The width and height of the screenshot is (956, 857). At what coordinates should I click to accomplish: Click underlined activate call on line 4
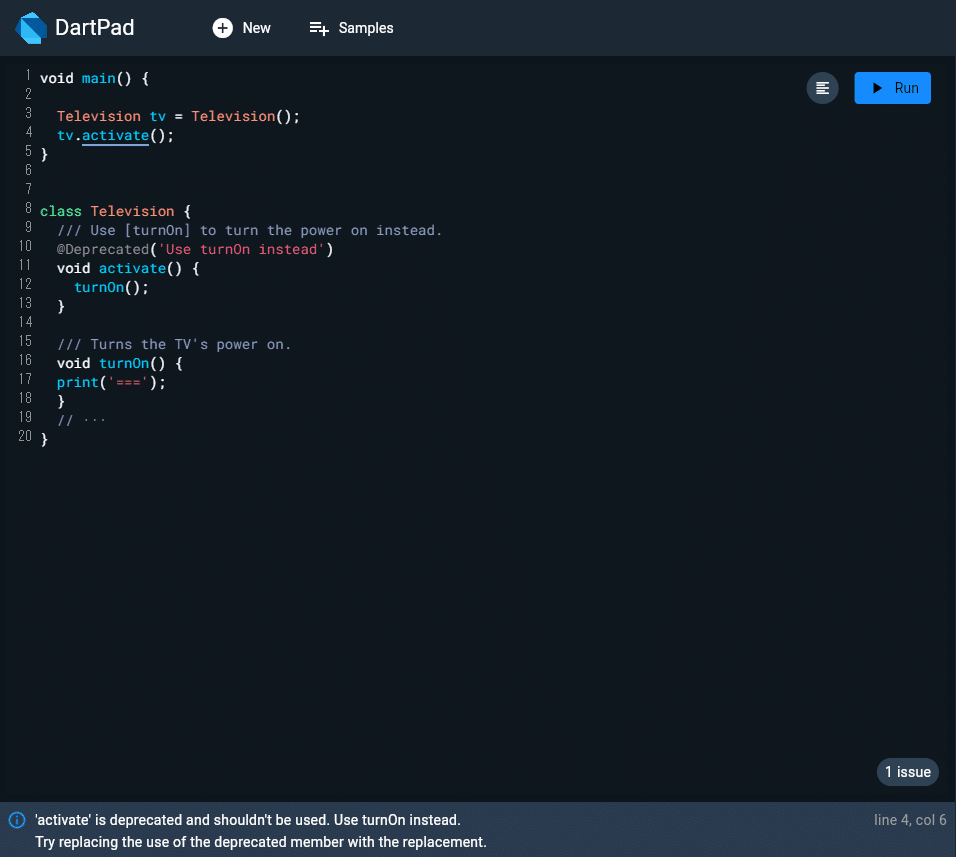coord(115,135)
